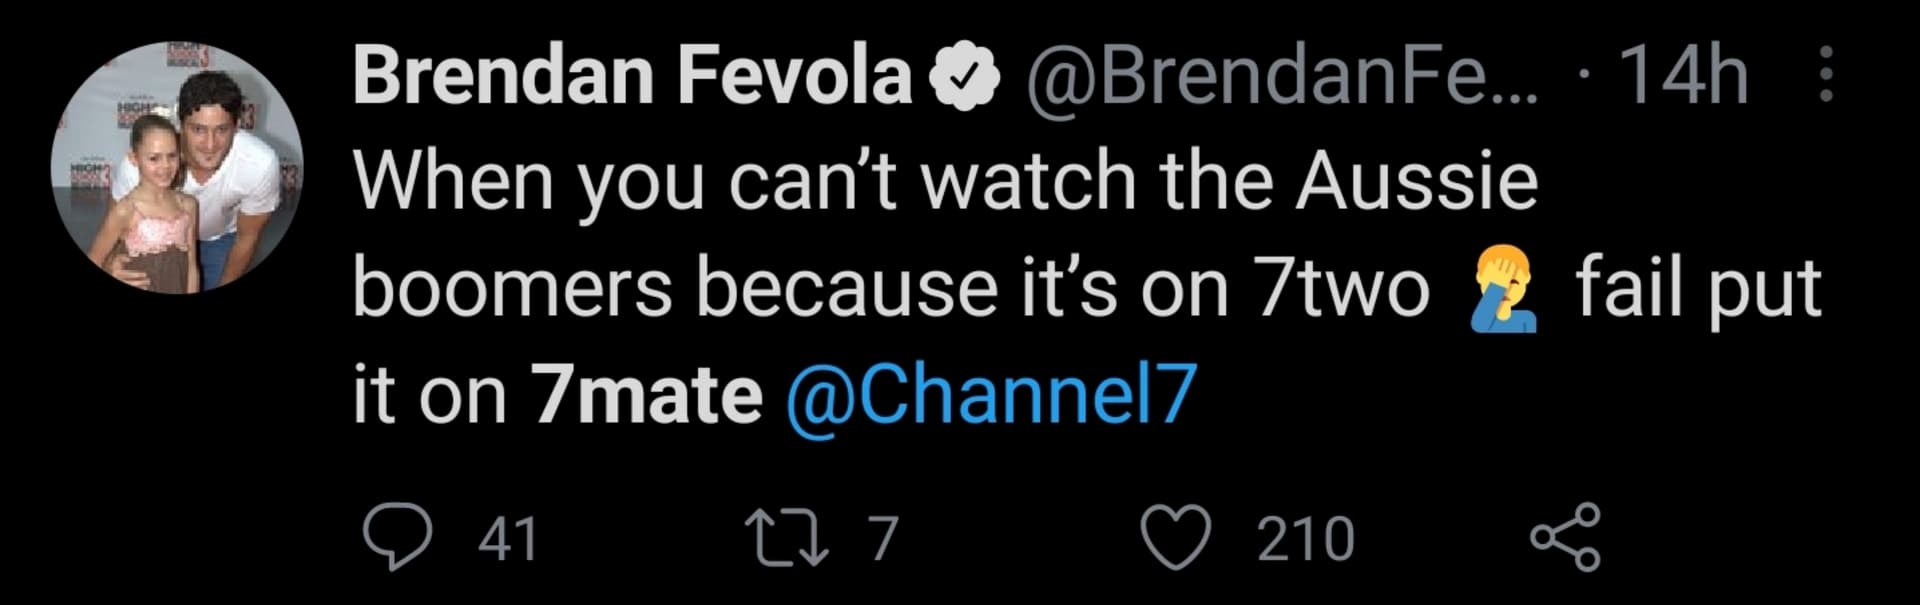Click the tweet's first line about Aussie

945,184
